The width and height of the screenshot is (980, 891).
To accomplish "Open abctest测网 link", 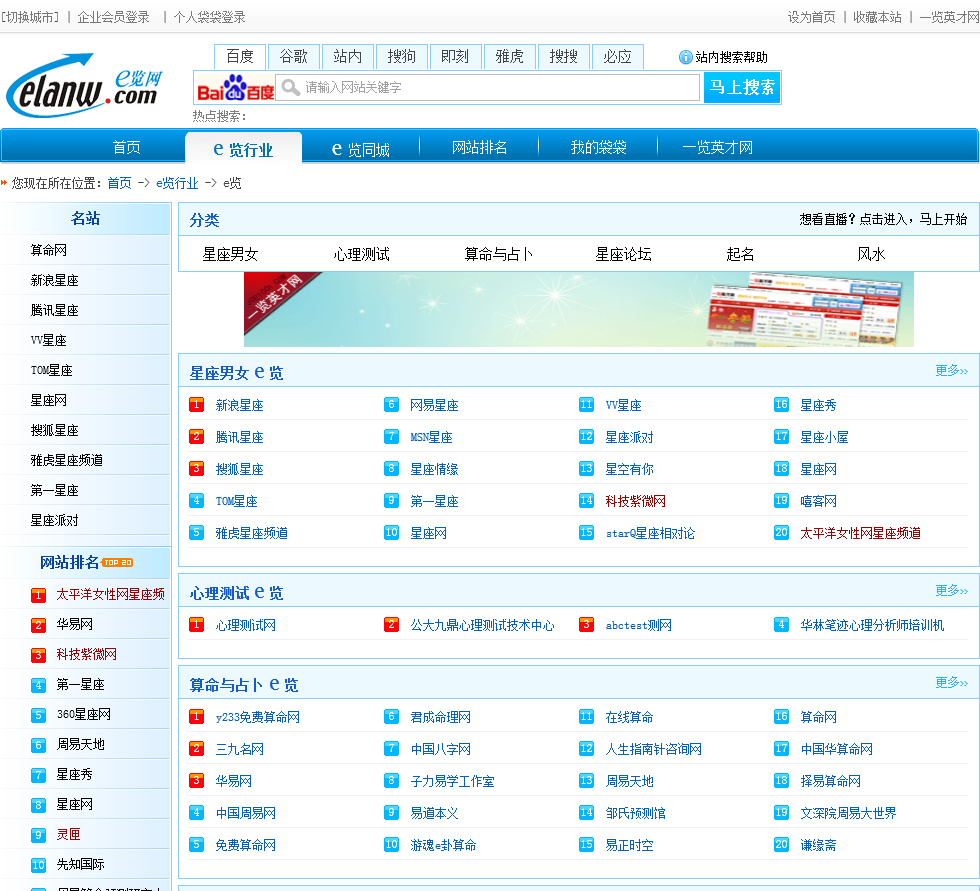I will pos(639,625).
